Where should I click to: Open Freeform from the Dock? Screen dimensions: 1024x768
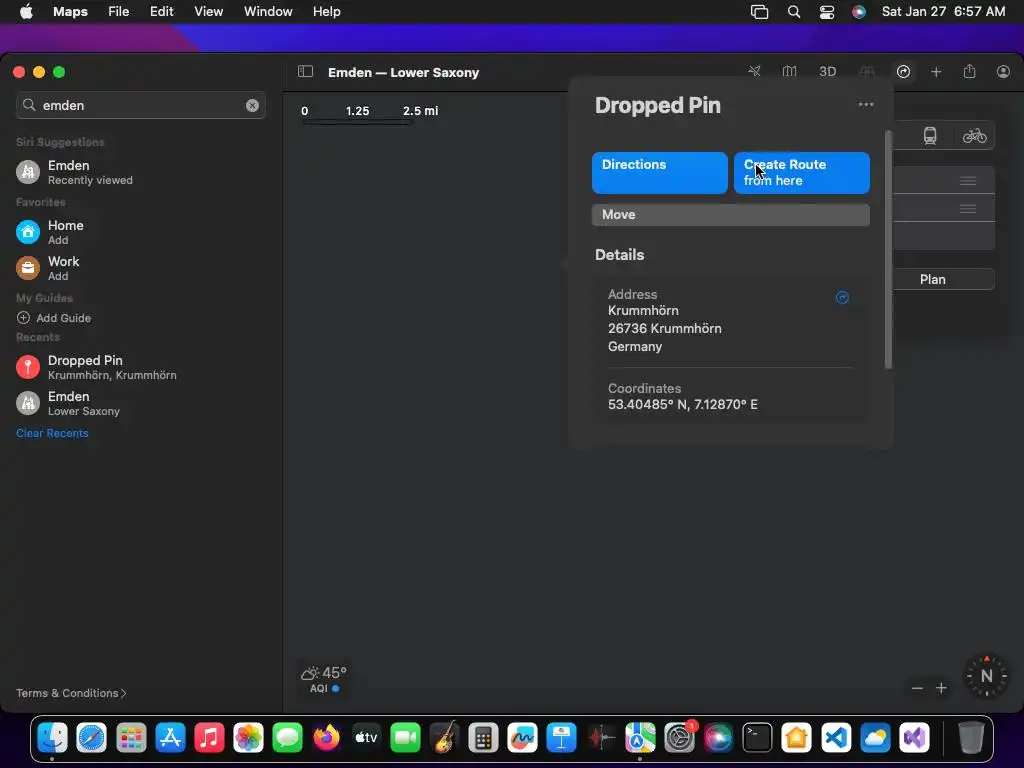pos(522,738)
